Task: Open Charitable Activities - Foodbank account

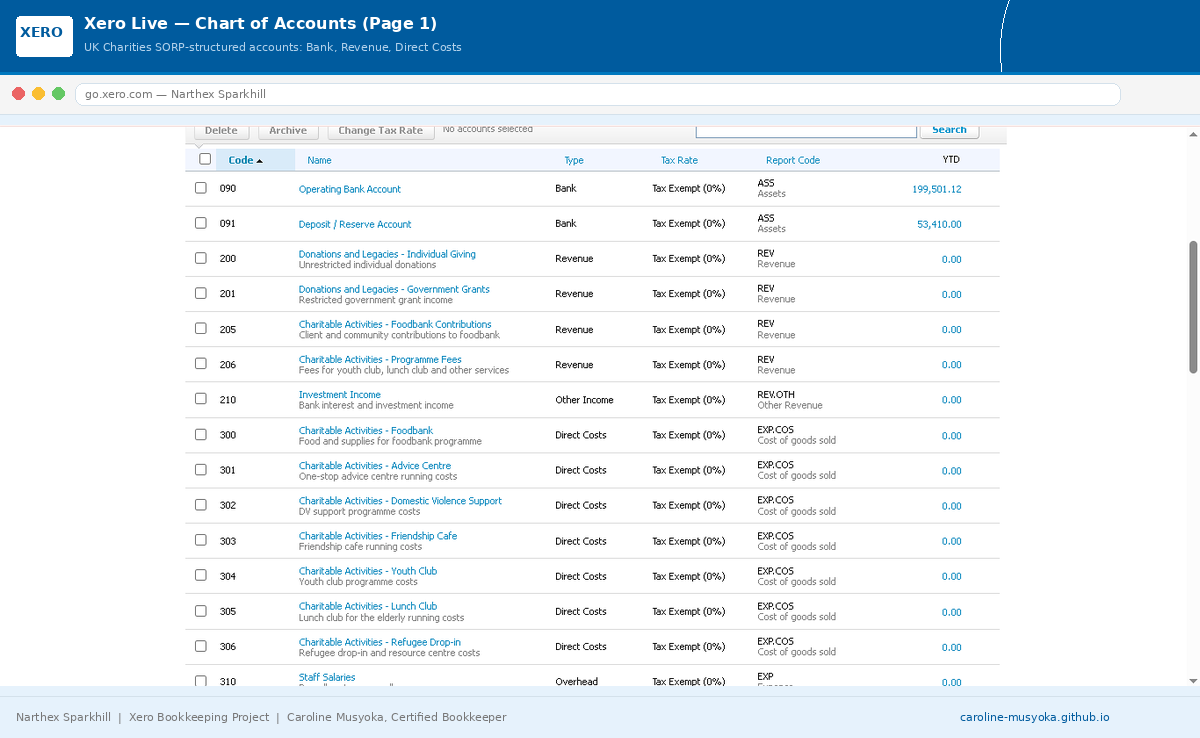Action: coord(366,430)
